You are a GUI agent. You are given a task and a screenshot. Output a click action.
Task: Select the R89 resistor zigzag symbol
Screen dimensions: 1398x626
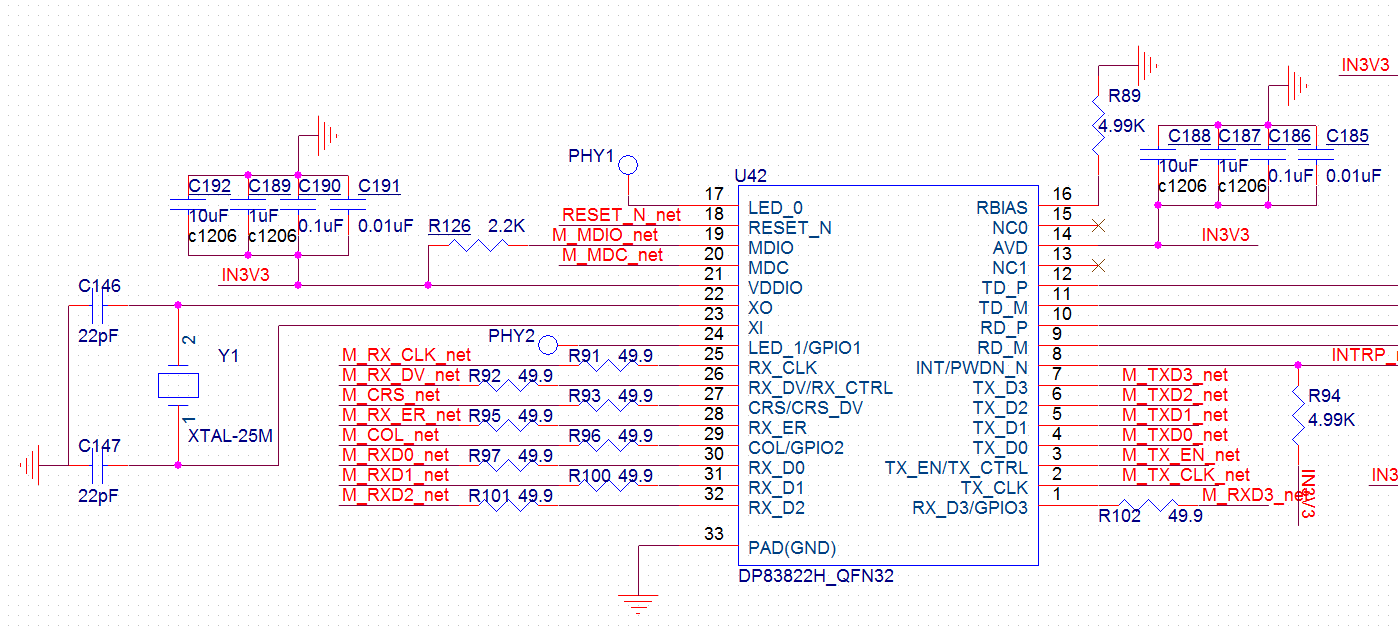[x=1098, y=125]
